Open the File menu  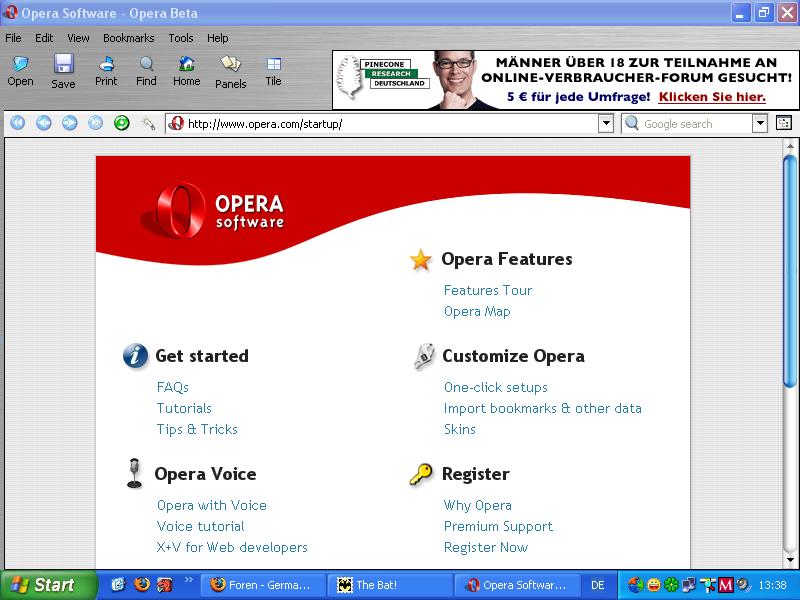[x=13, y=38]
